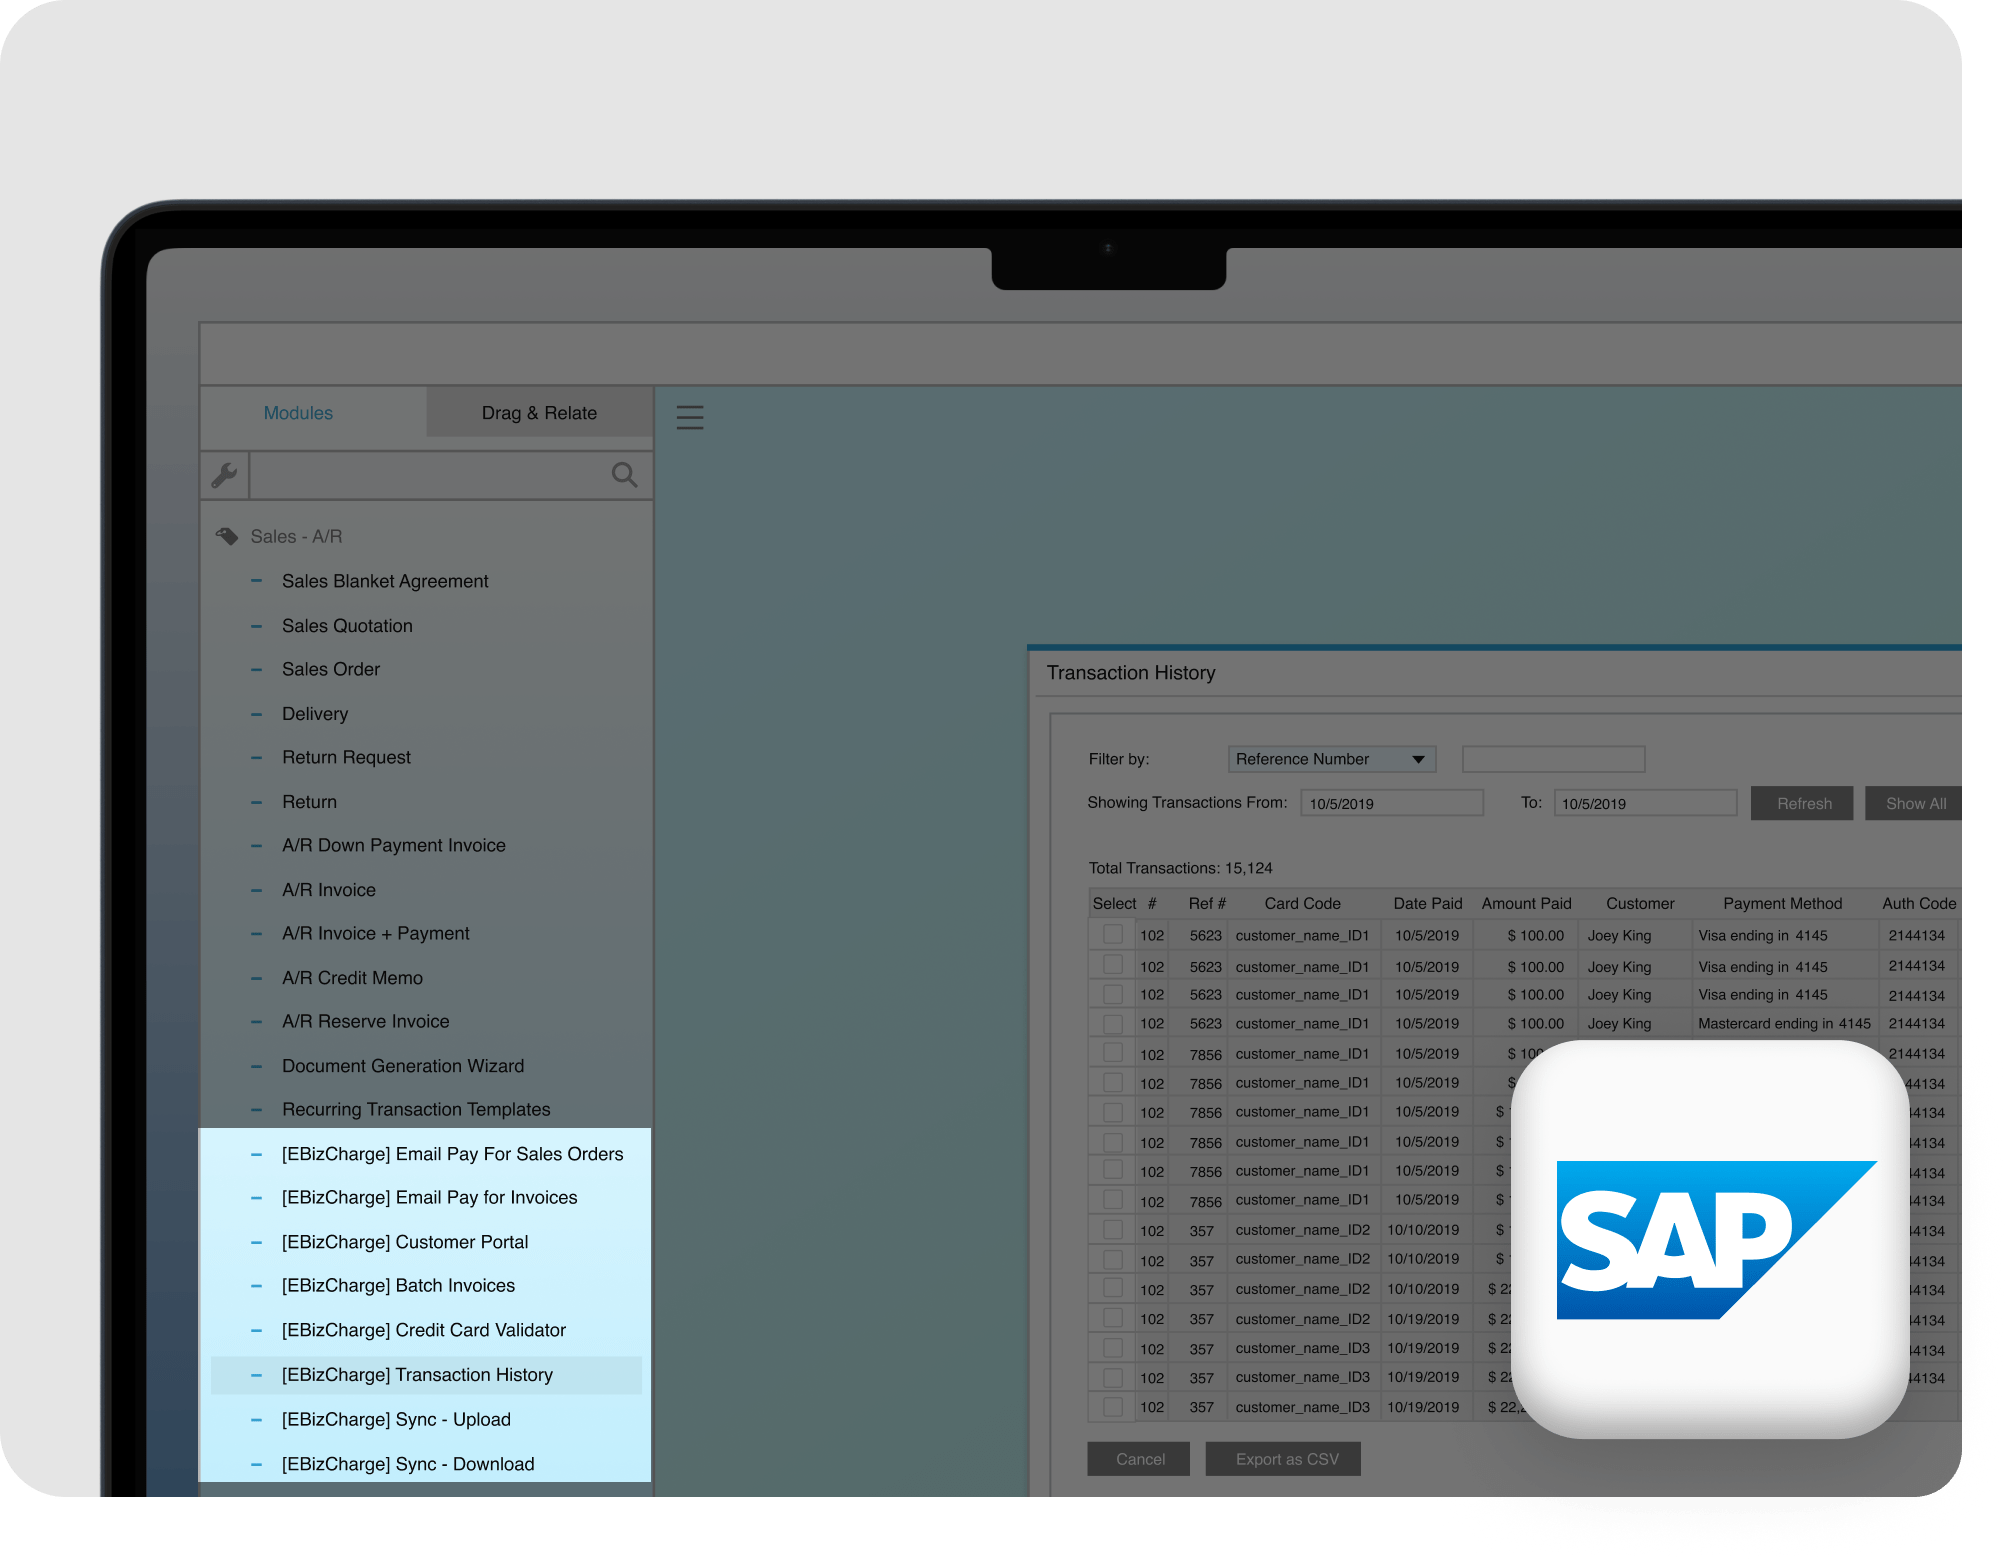Viewport: 2006px width, 1560px height.
Task: Click the wrench settings icon
Action: pos(224,475)
